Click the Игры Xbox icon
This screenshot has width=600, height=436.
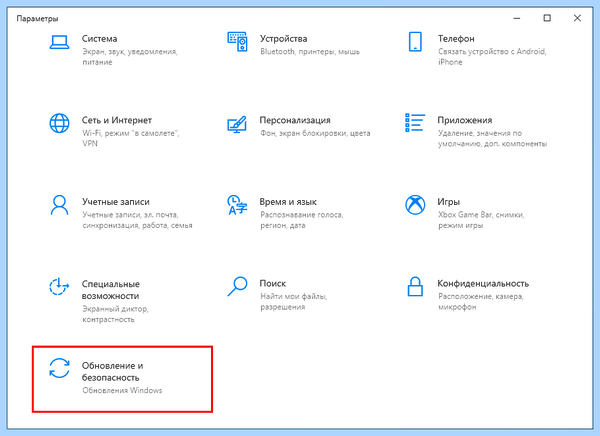(415, 205)
